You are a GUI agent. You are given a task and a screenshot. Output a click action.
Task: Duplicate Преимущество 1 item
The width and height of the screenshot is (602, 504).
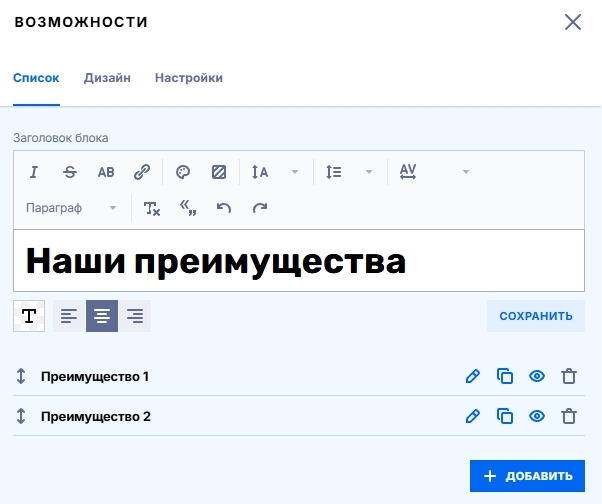coord(505,376)
